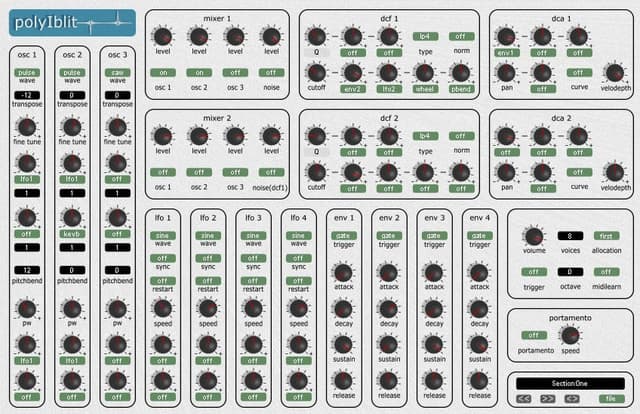
Task: Click the env 1 attack knob
Action: click(x=343, y=272)
